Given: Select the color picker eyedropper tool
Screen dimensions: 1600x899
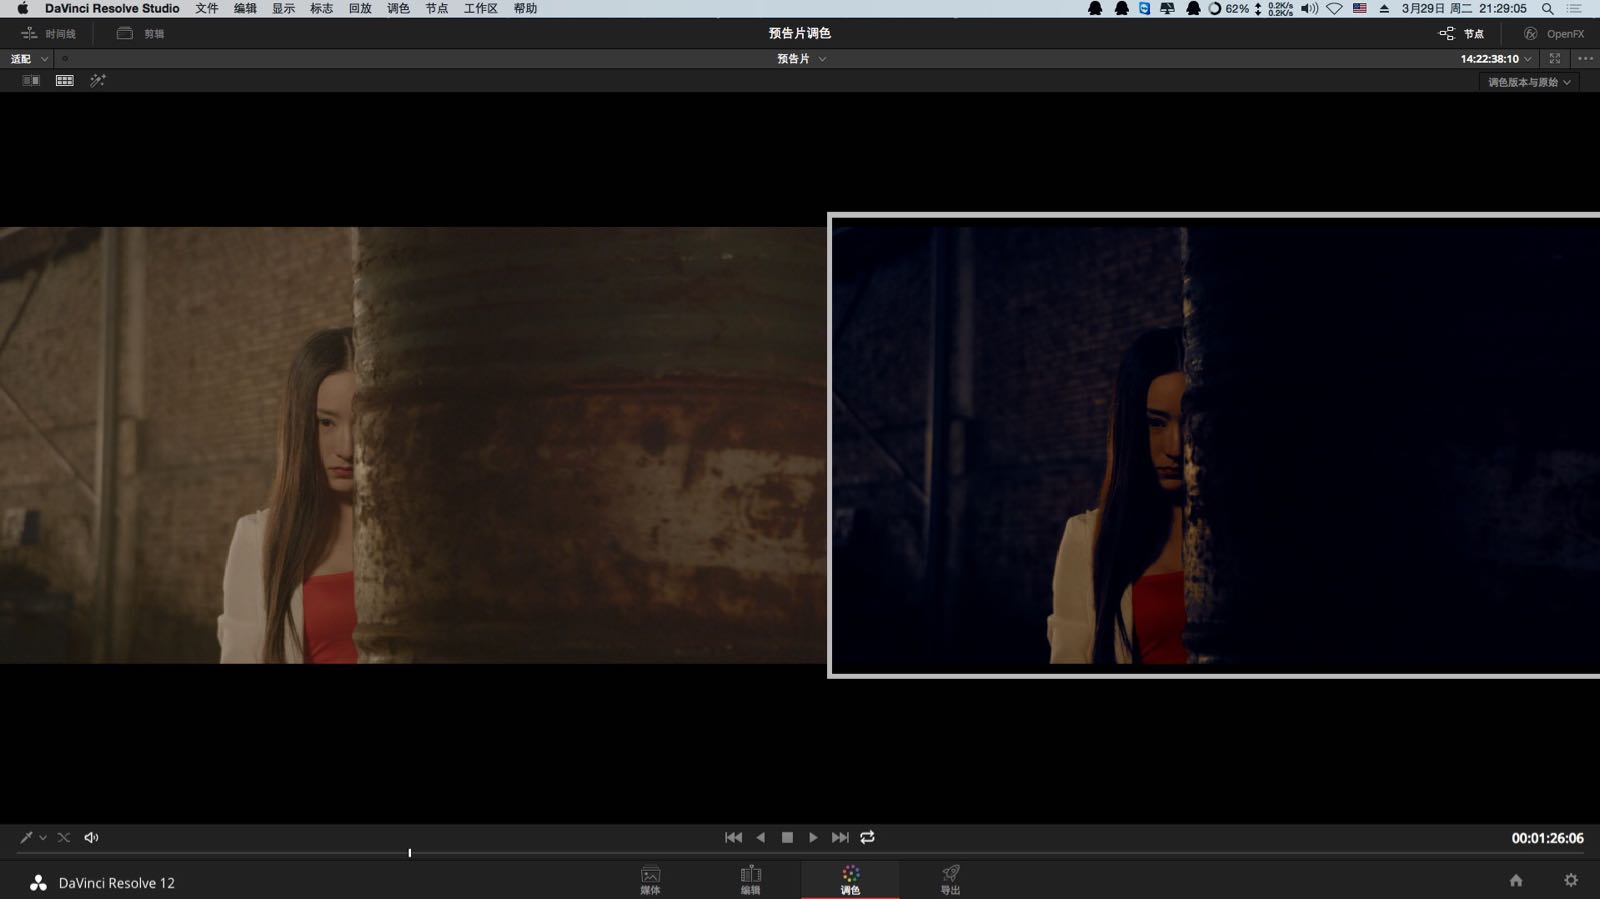Looking at the screenshot, I should [26, 838].
